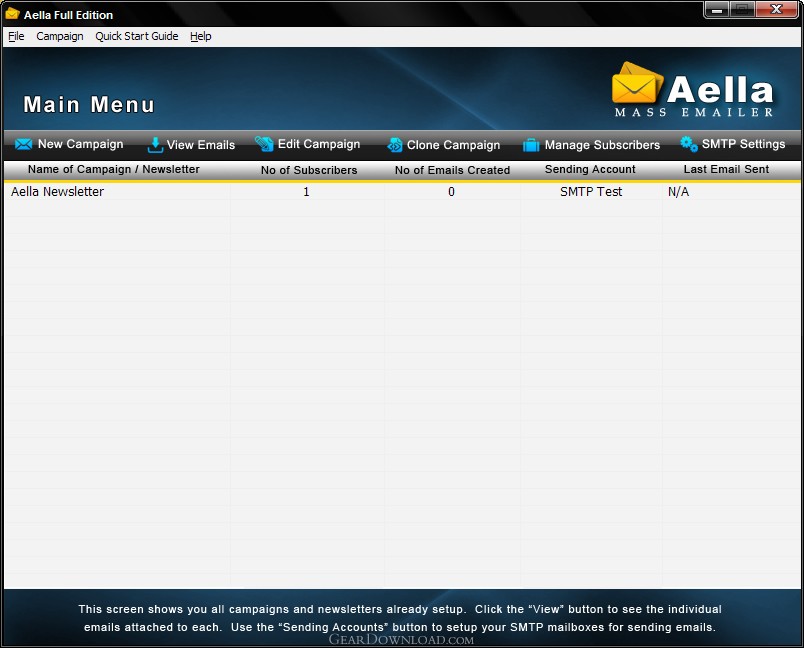804x648 pixels.
Task: Click the Clone Campaign icon
Action: (x=395, y=145)
